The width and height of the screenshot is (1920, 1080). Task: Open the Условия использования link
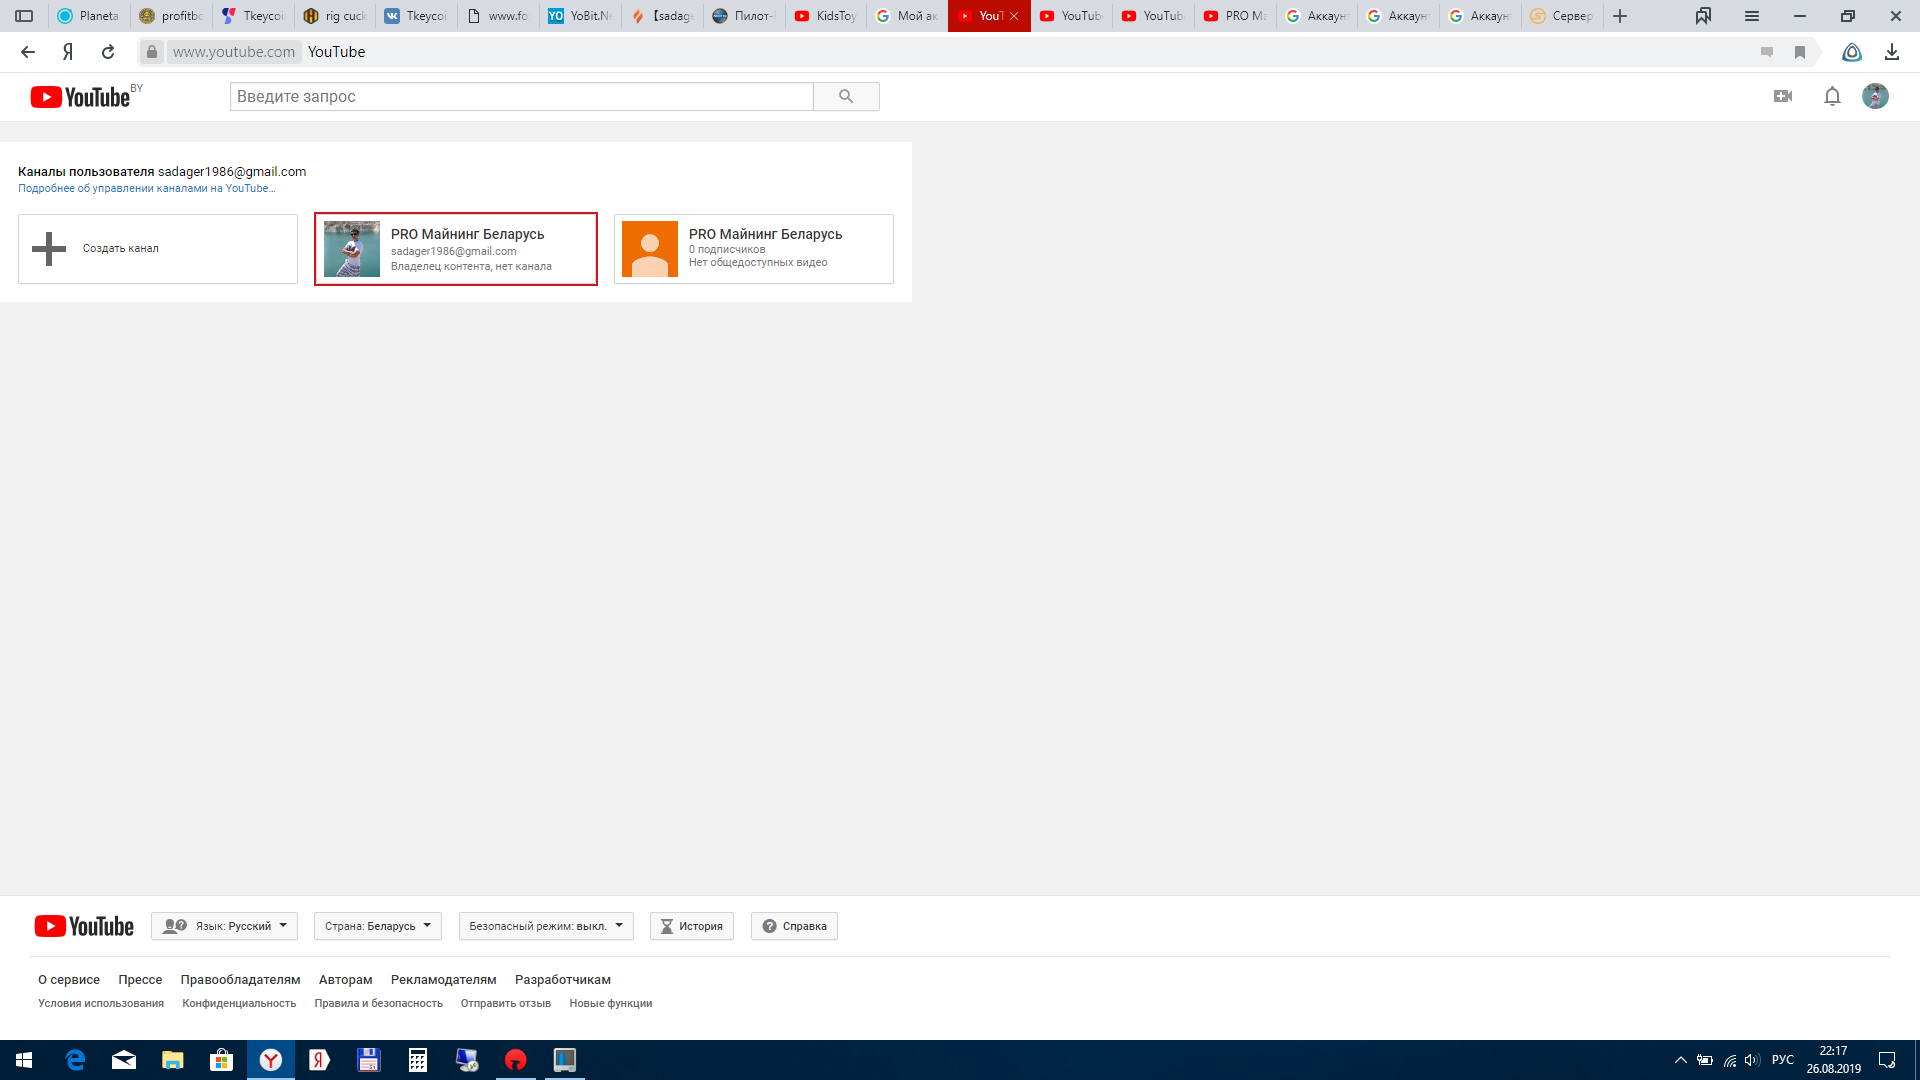(x=101, y=1004)
